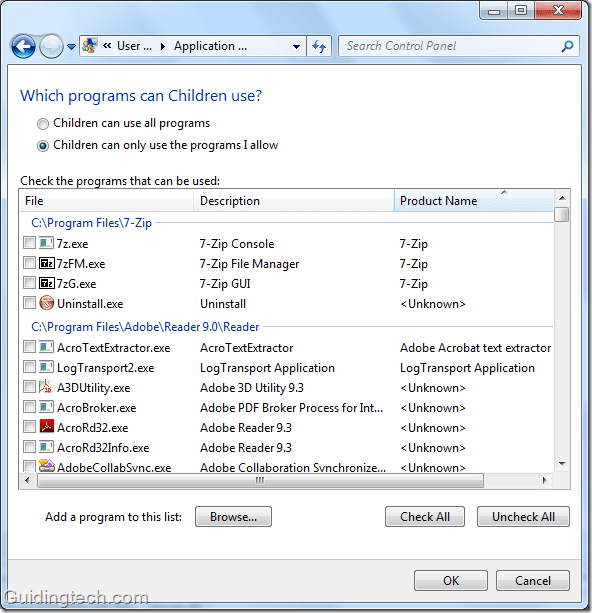Screen dimensions: 592x613
Task: Click the 'Application ...' breadcrumb segment
Action: [x=210, y=46]
